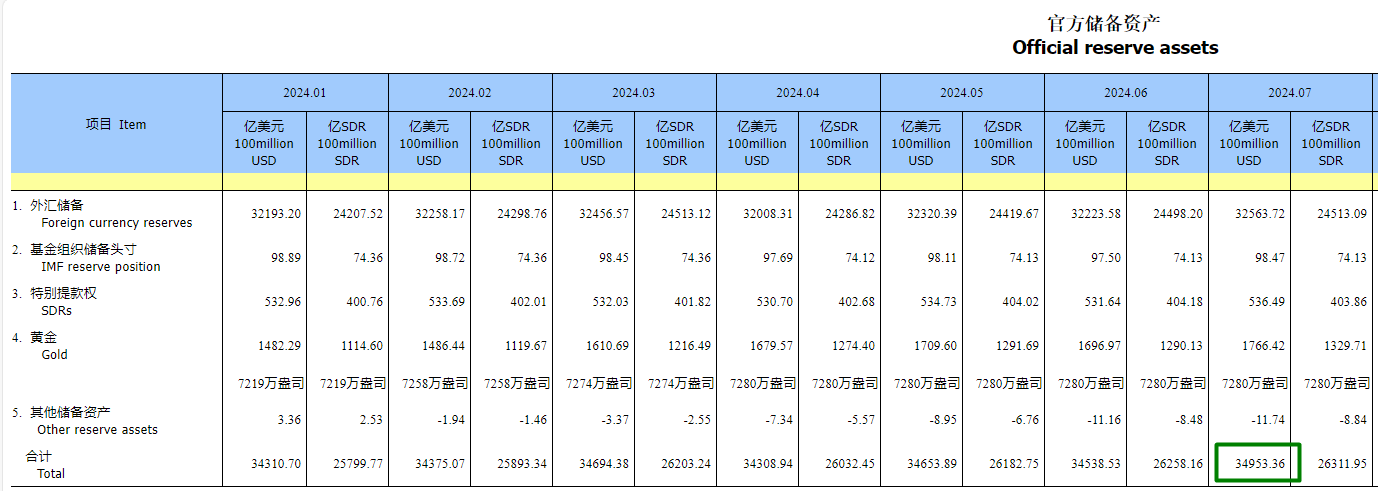
Task: Select the 2024.06 month header
Action: click(x=1125, y=92)
